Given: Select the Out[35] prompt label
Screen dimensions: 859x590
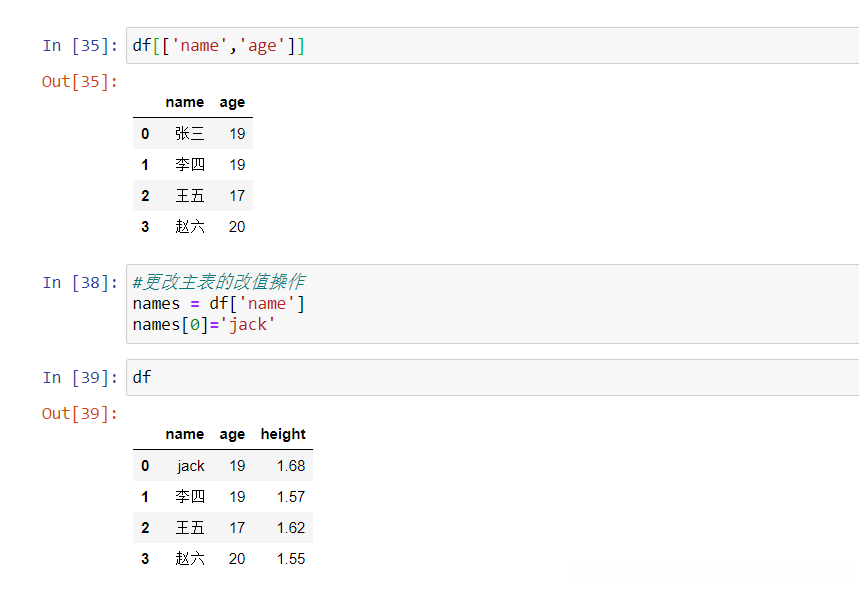Looking at the screenshot, I should [x=80, y=82].
